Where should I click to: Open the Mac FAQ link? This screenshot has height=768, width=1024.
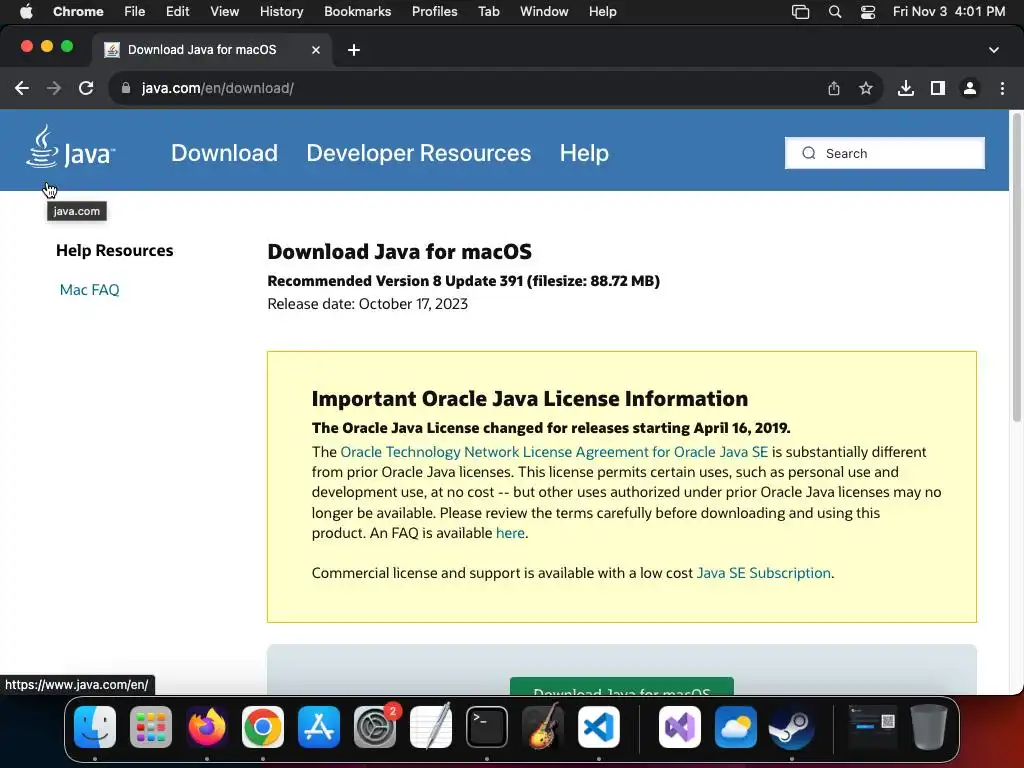89,289
